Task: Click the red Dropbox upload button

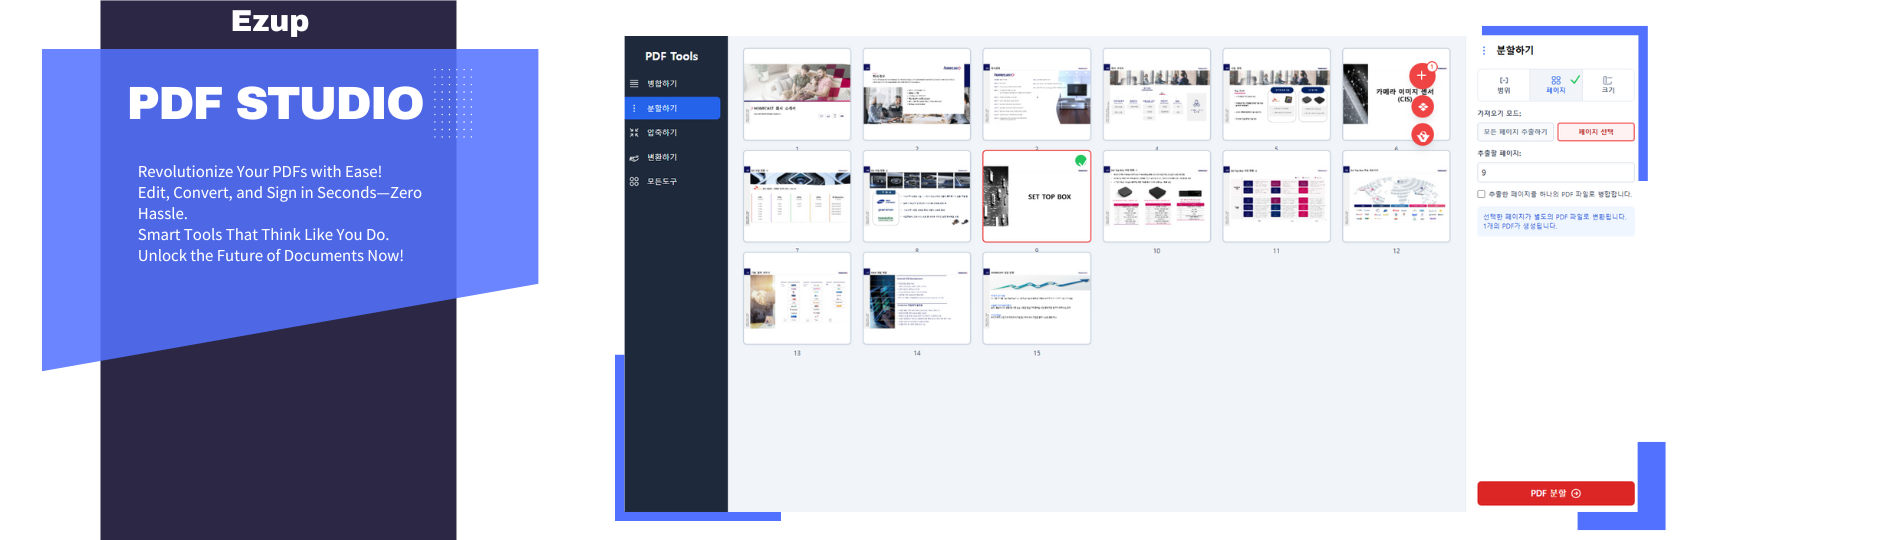Action: click(1423, 107)
